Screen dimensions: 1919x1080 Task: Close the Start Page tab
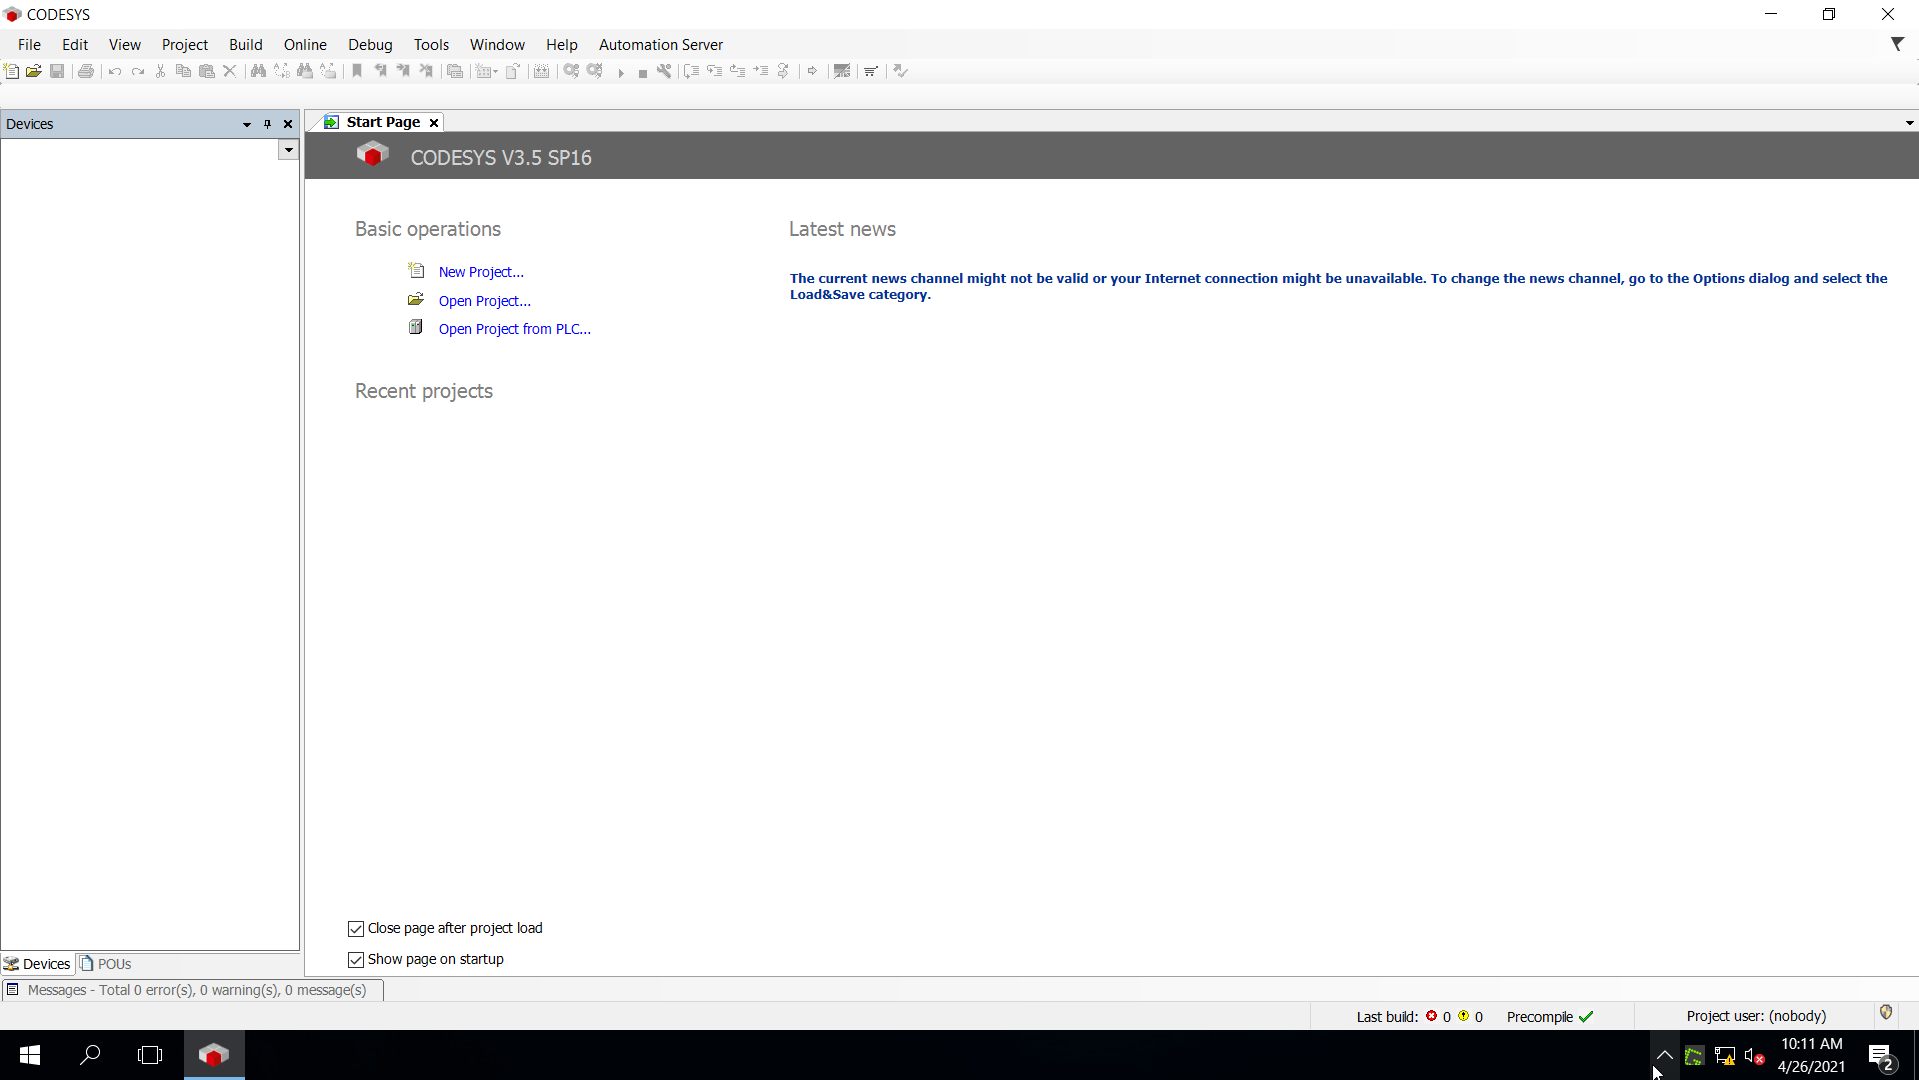click(x=434, y=123)
